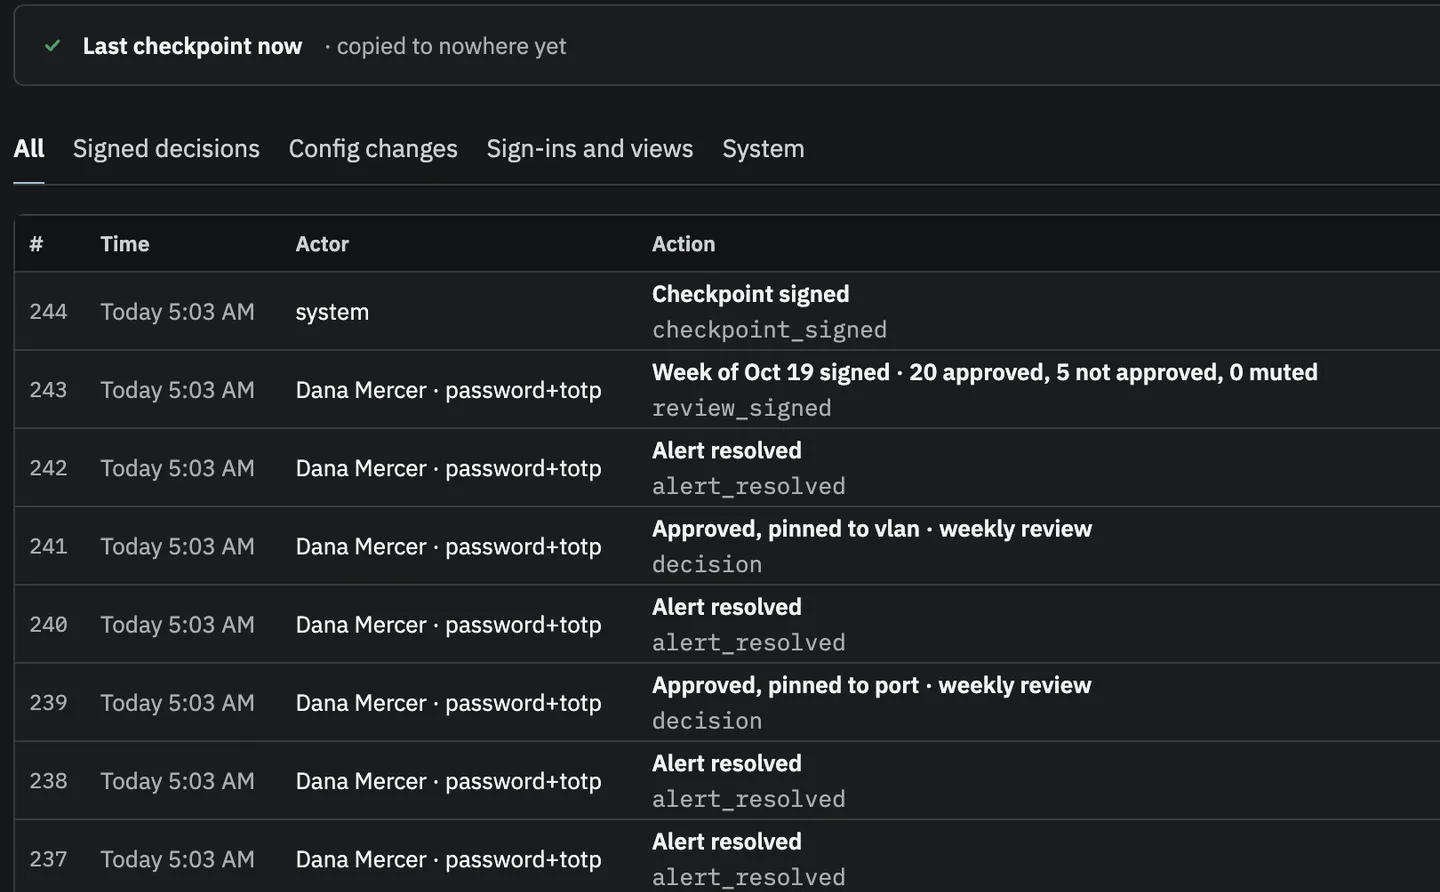This screenshot has width=1440, height=892.
Task: Select row number 237
Action: pyautogui.click(x=48, y=859)
